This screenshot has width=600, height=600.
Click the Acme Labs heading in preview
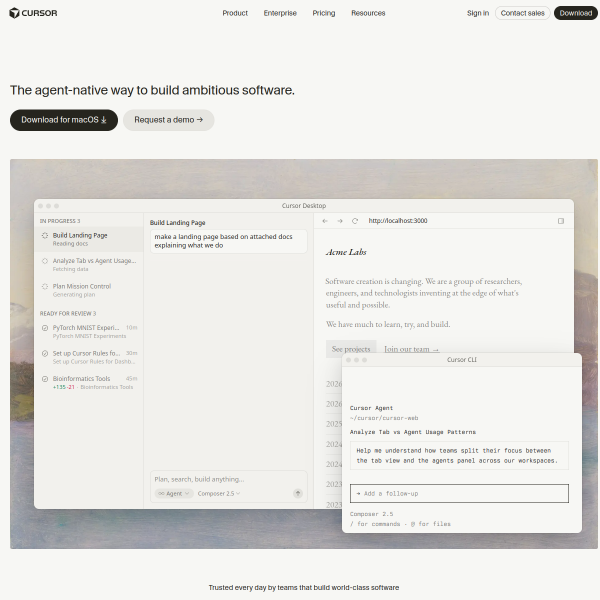346,252
